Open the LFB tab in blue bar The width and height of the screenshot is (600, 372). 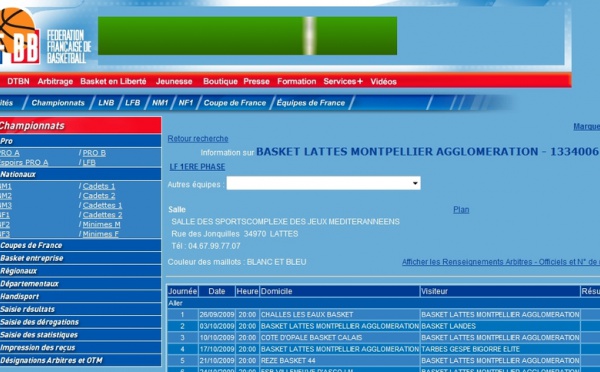[x=132, y=103]
